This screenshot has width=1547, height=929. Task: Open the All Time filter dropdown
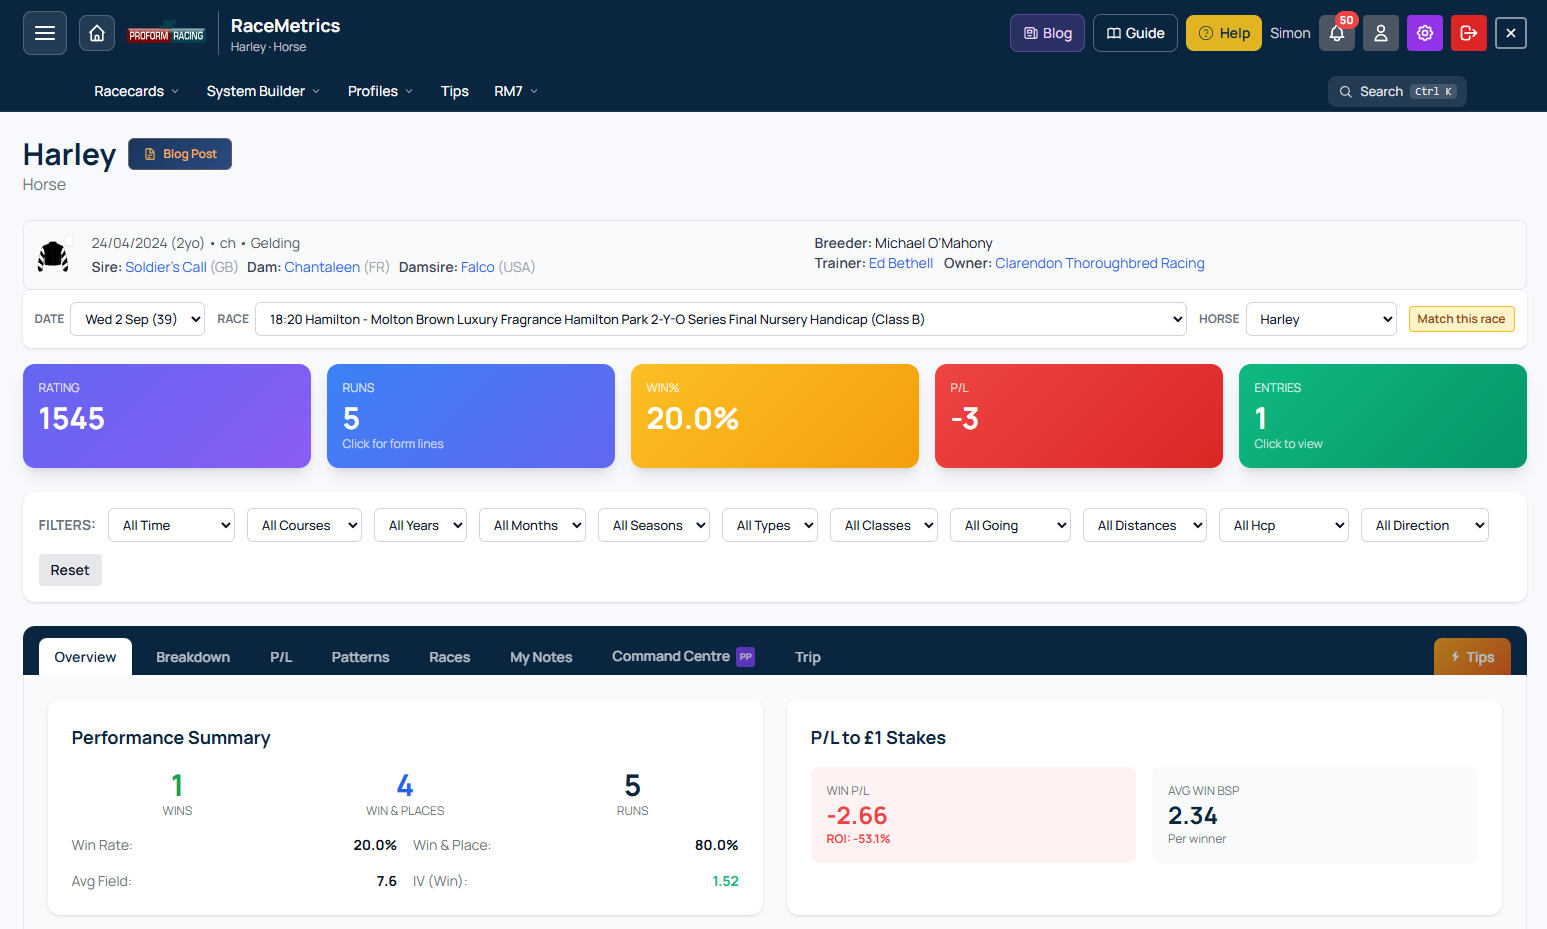pos(171,525)
